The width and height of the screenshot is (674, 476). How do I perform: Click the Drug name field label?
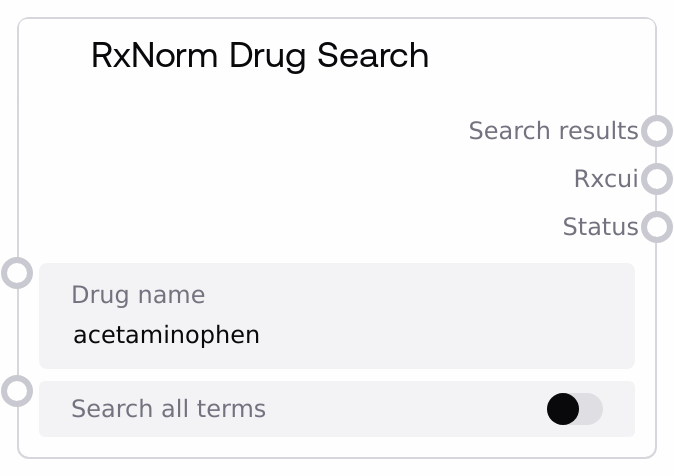click(x=138, y=295)
